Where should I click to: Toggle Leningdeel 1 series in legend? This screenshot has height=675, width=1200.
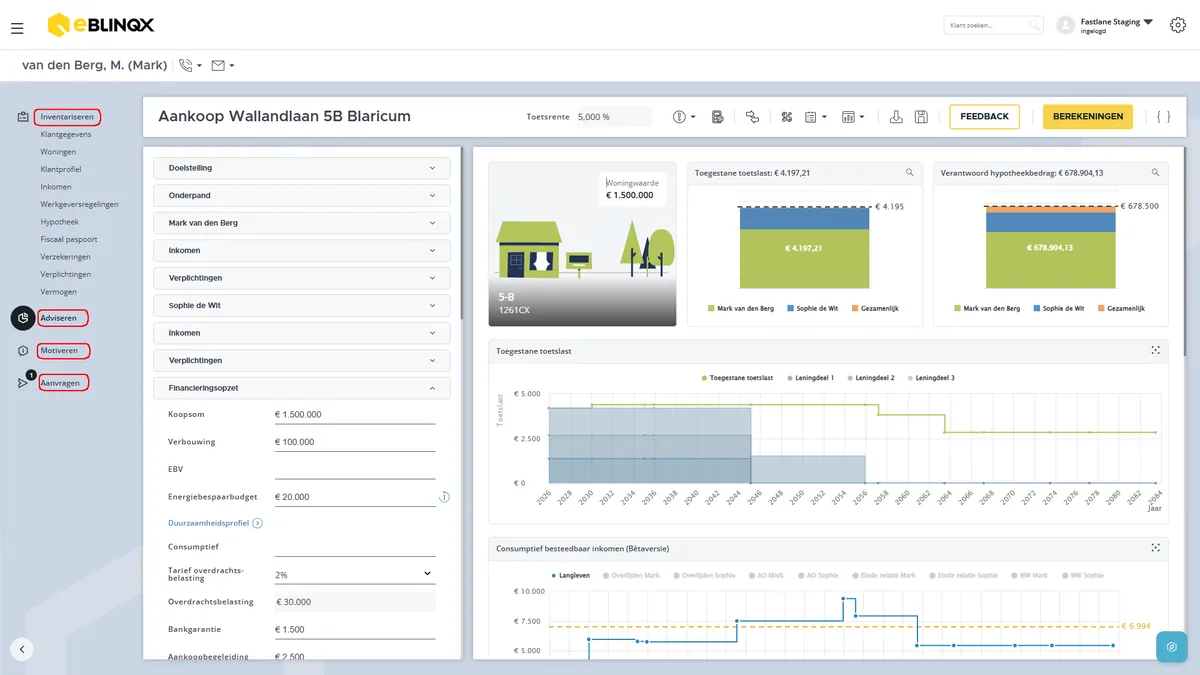[809, 378]
